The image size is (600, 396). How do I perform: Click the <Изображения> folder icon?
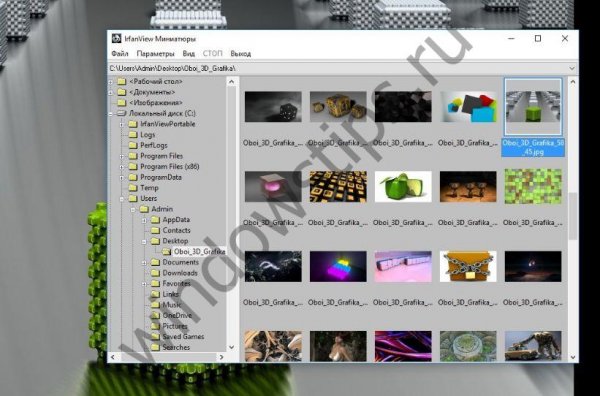[122, 103]
